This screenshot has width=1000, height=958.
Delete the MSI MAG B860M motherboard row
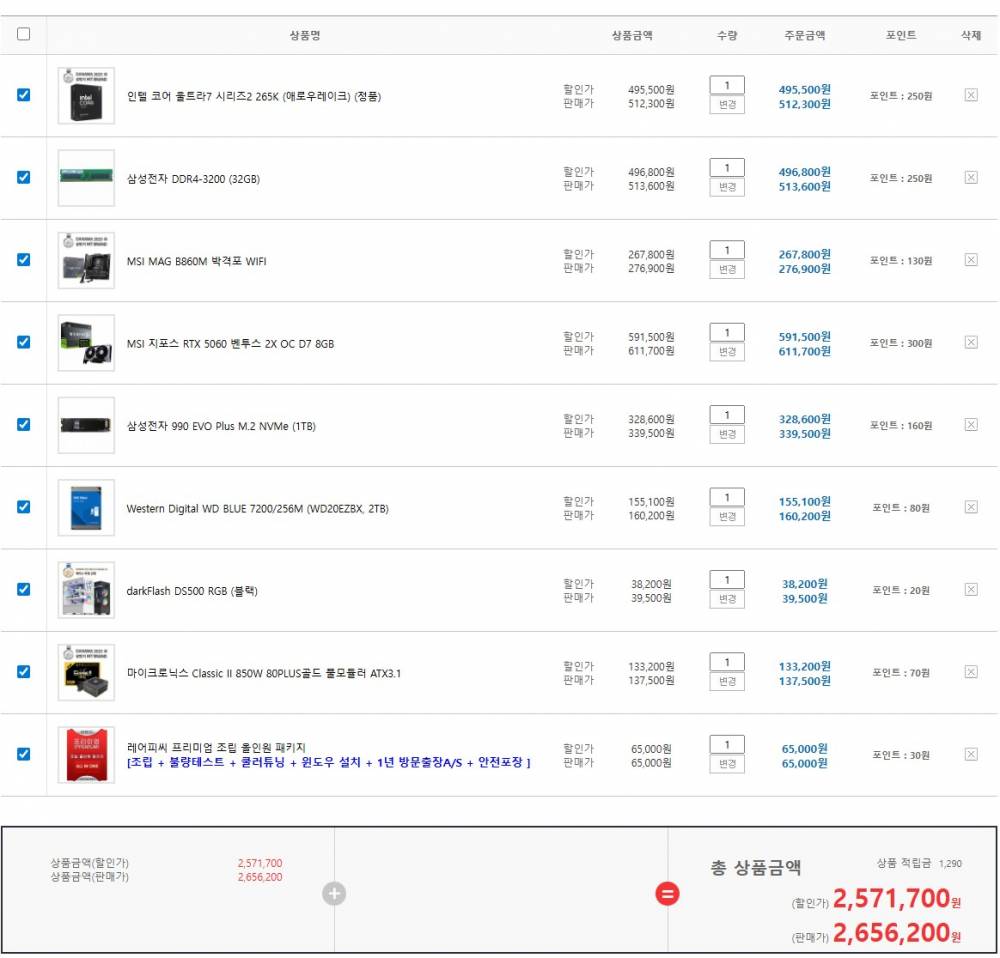(x=970, y=260)
